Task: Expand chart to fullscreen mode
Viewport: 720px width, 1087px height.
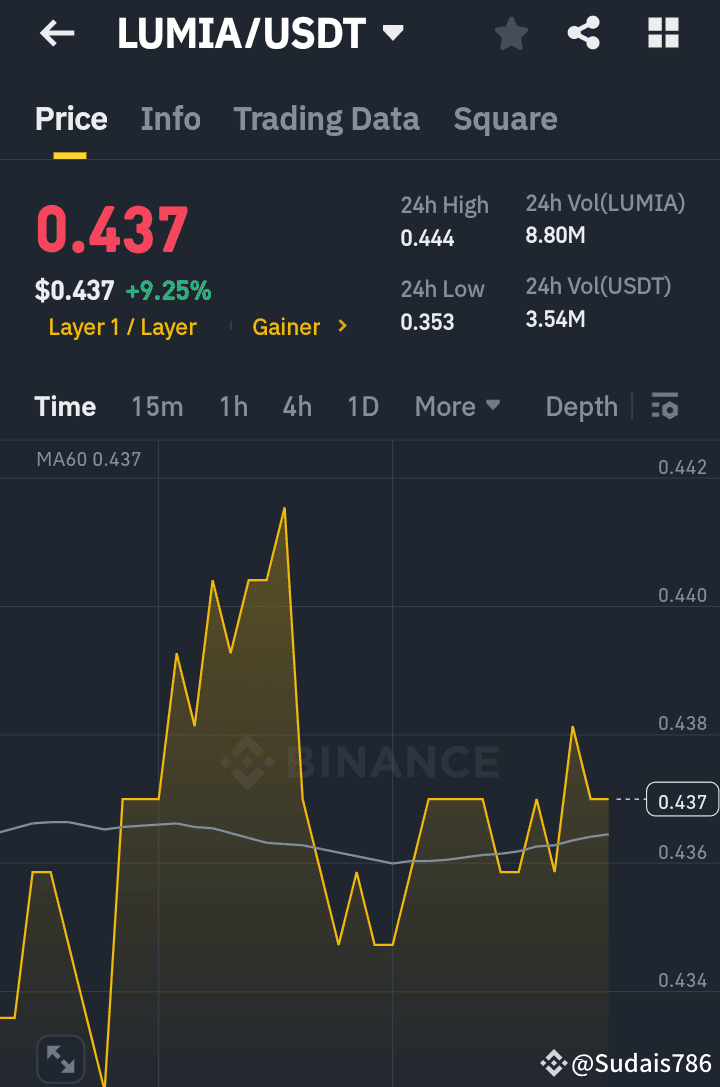Action: pyautogui.click(x=60, y=1058)
